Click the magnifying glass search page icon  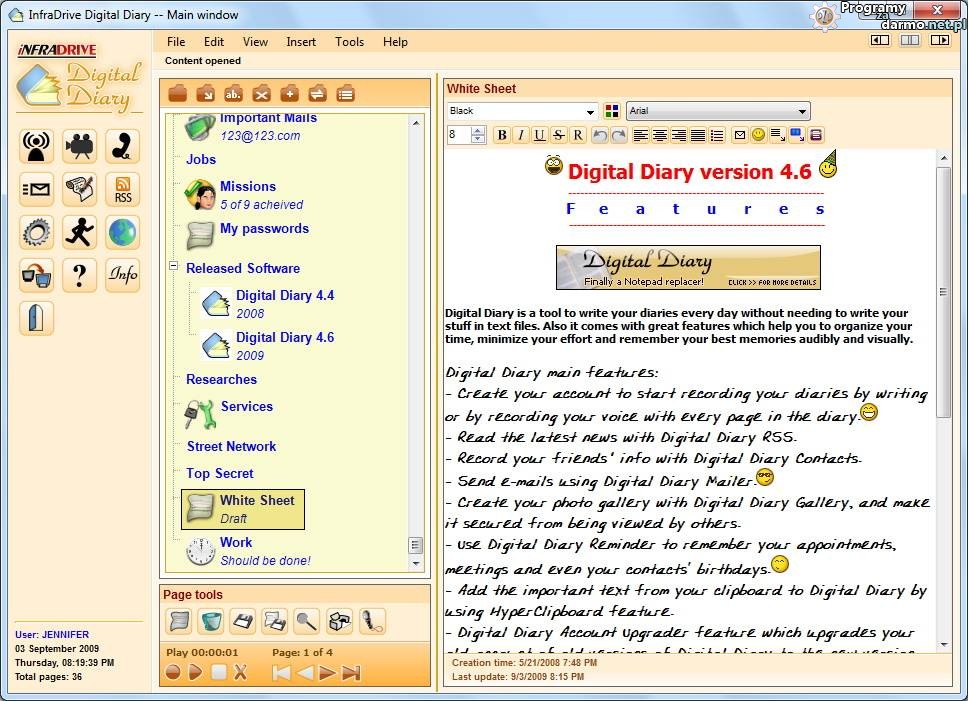coord(307,622)
